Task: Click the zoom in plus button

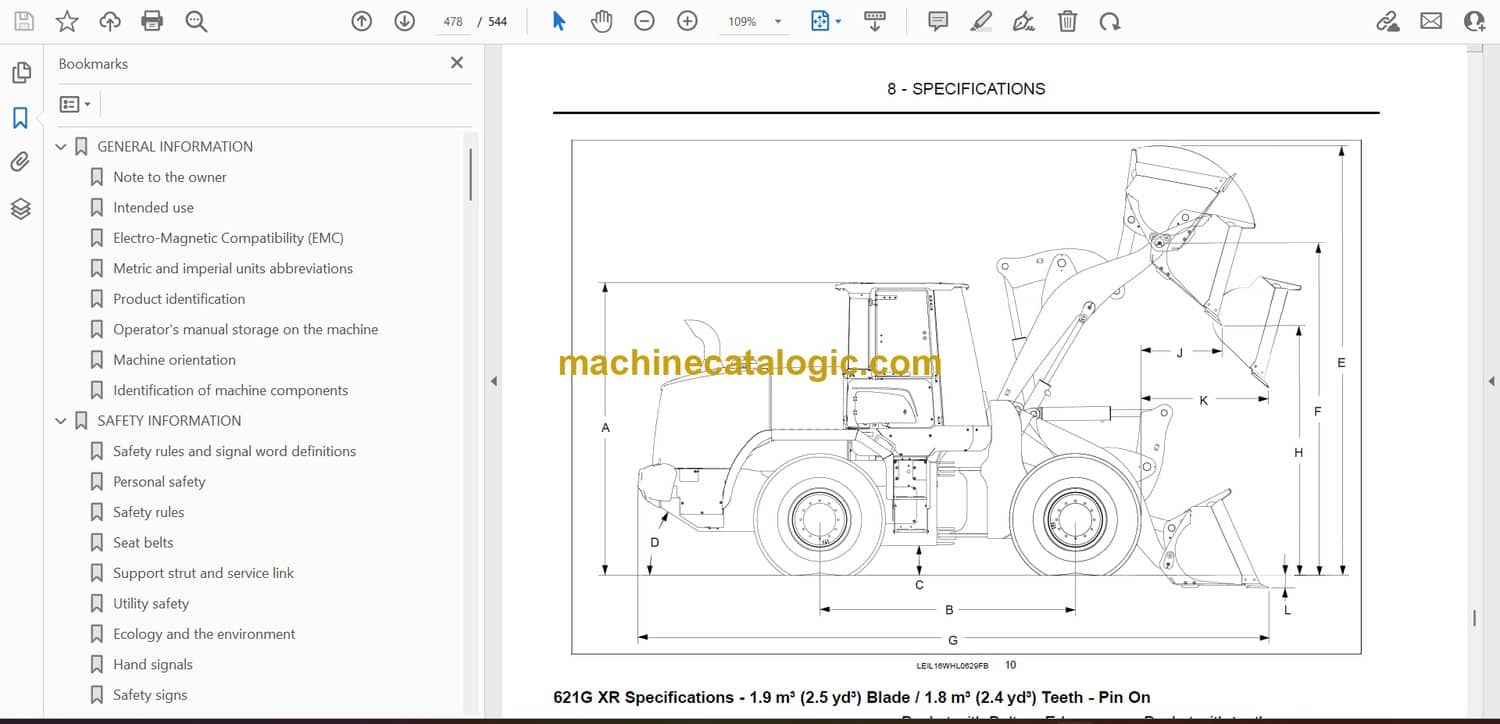Action: [x=687, y=21]
